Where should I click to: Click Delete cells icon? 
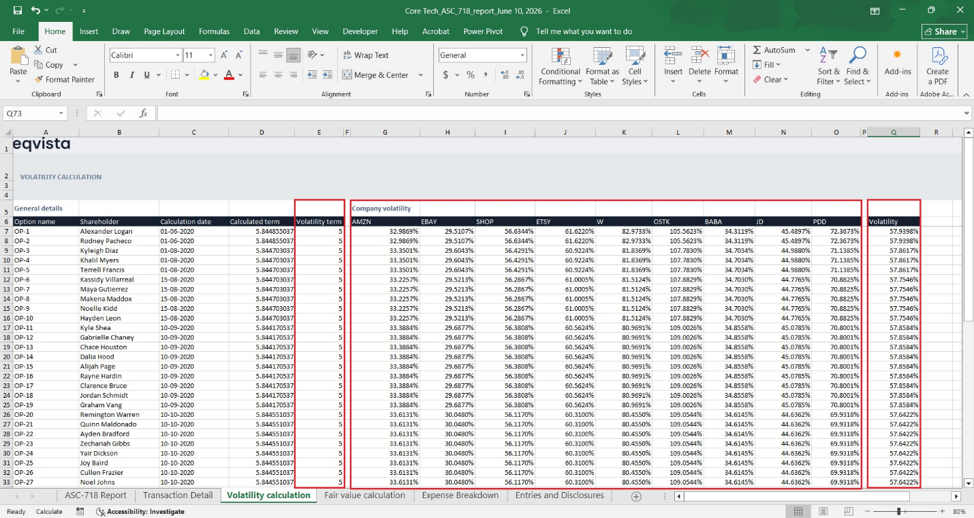pyautogui.click(x=699, y=56)
